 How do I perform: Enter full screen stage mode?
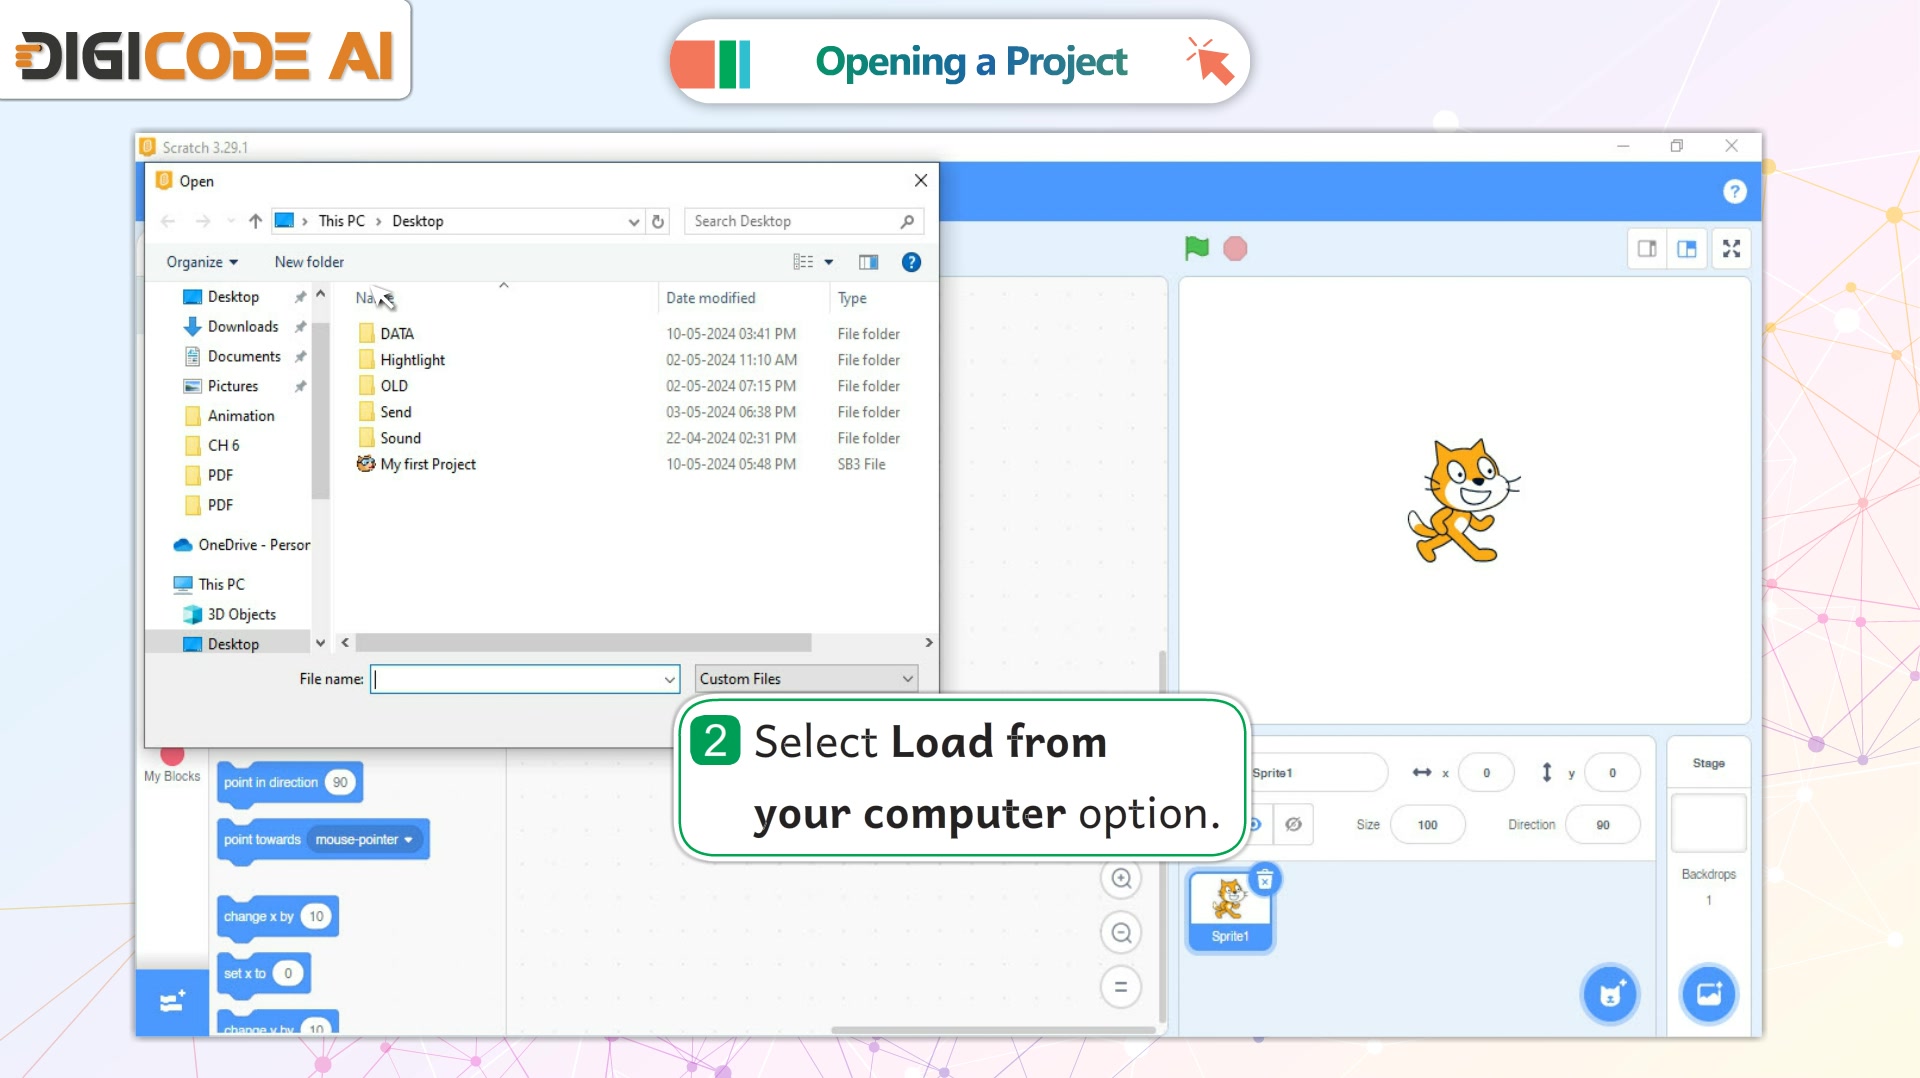click(x=1732, y=249)
